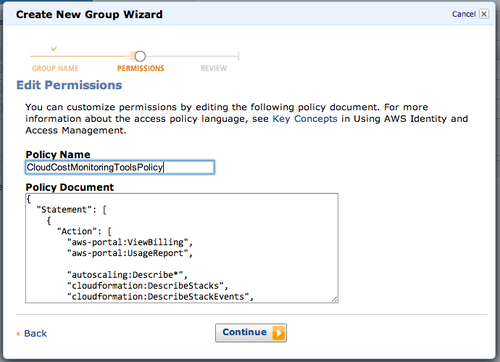
Task: Click inside the Policy Name input field
Action: (x=120, y=167)
